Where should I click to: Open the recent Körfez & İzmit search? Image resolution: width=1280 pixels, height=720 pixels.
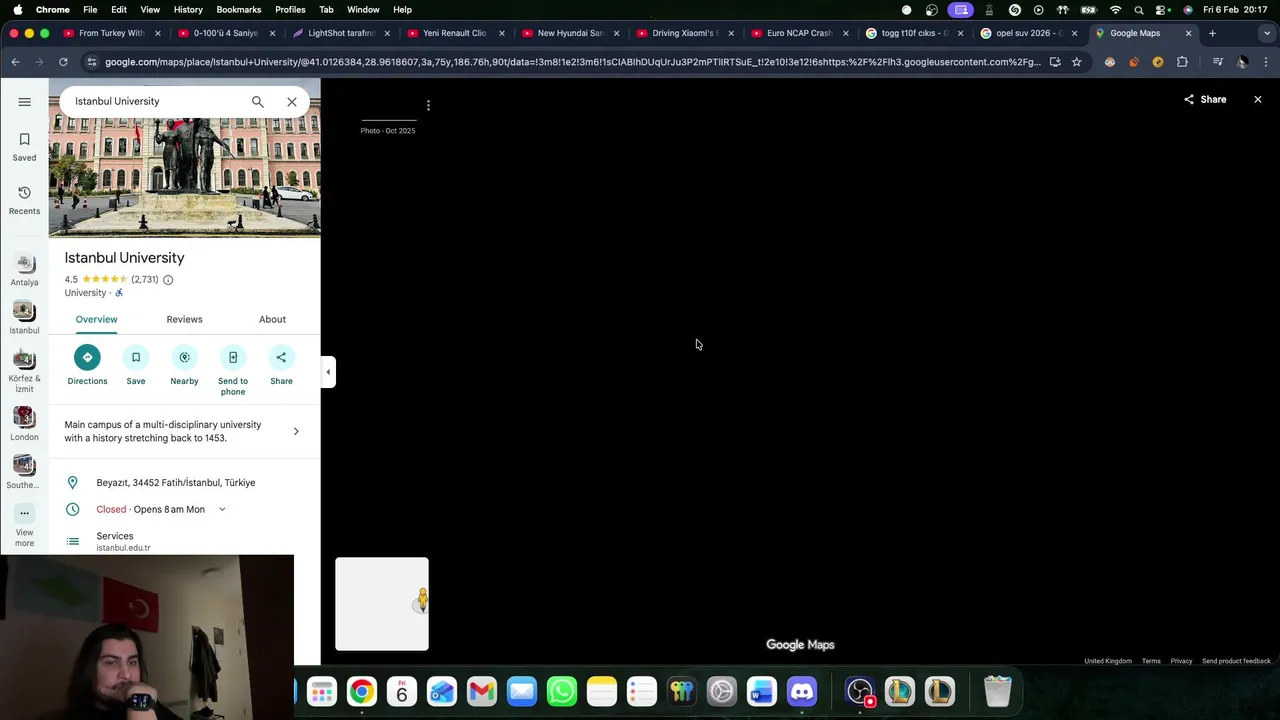point(24,371)
